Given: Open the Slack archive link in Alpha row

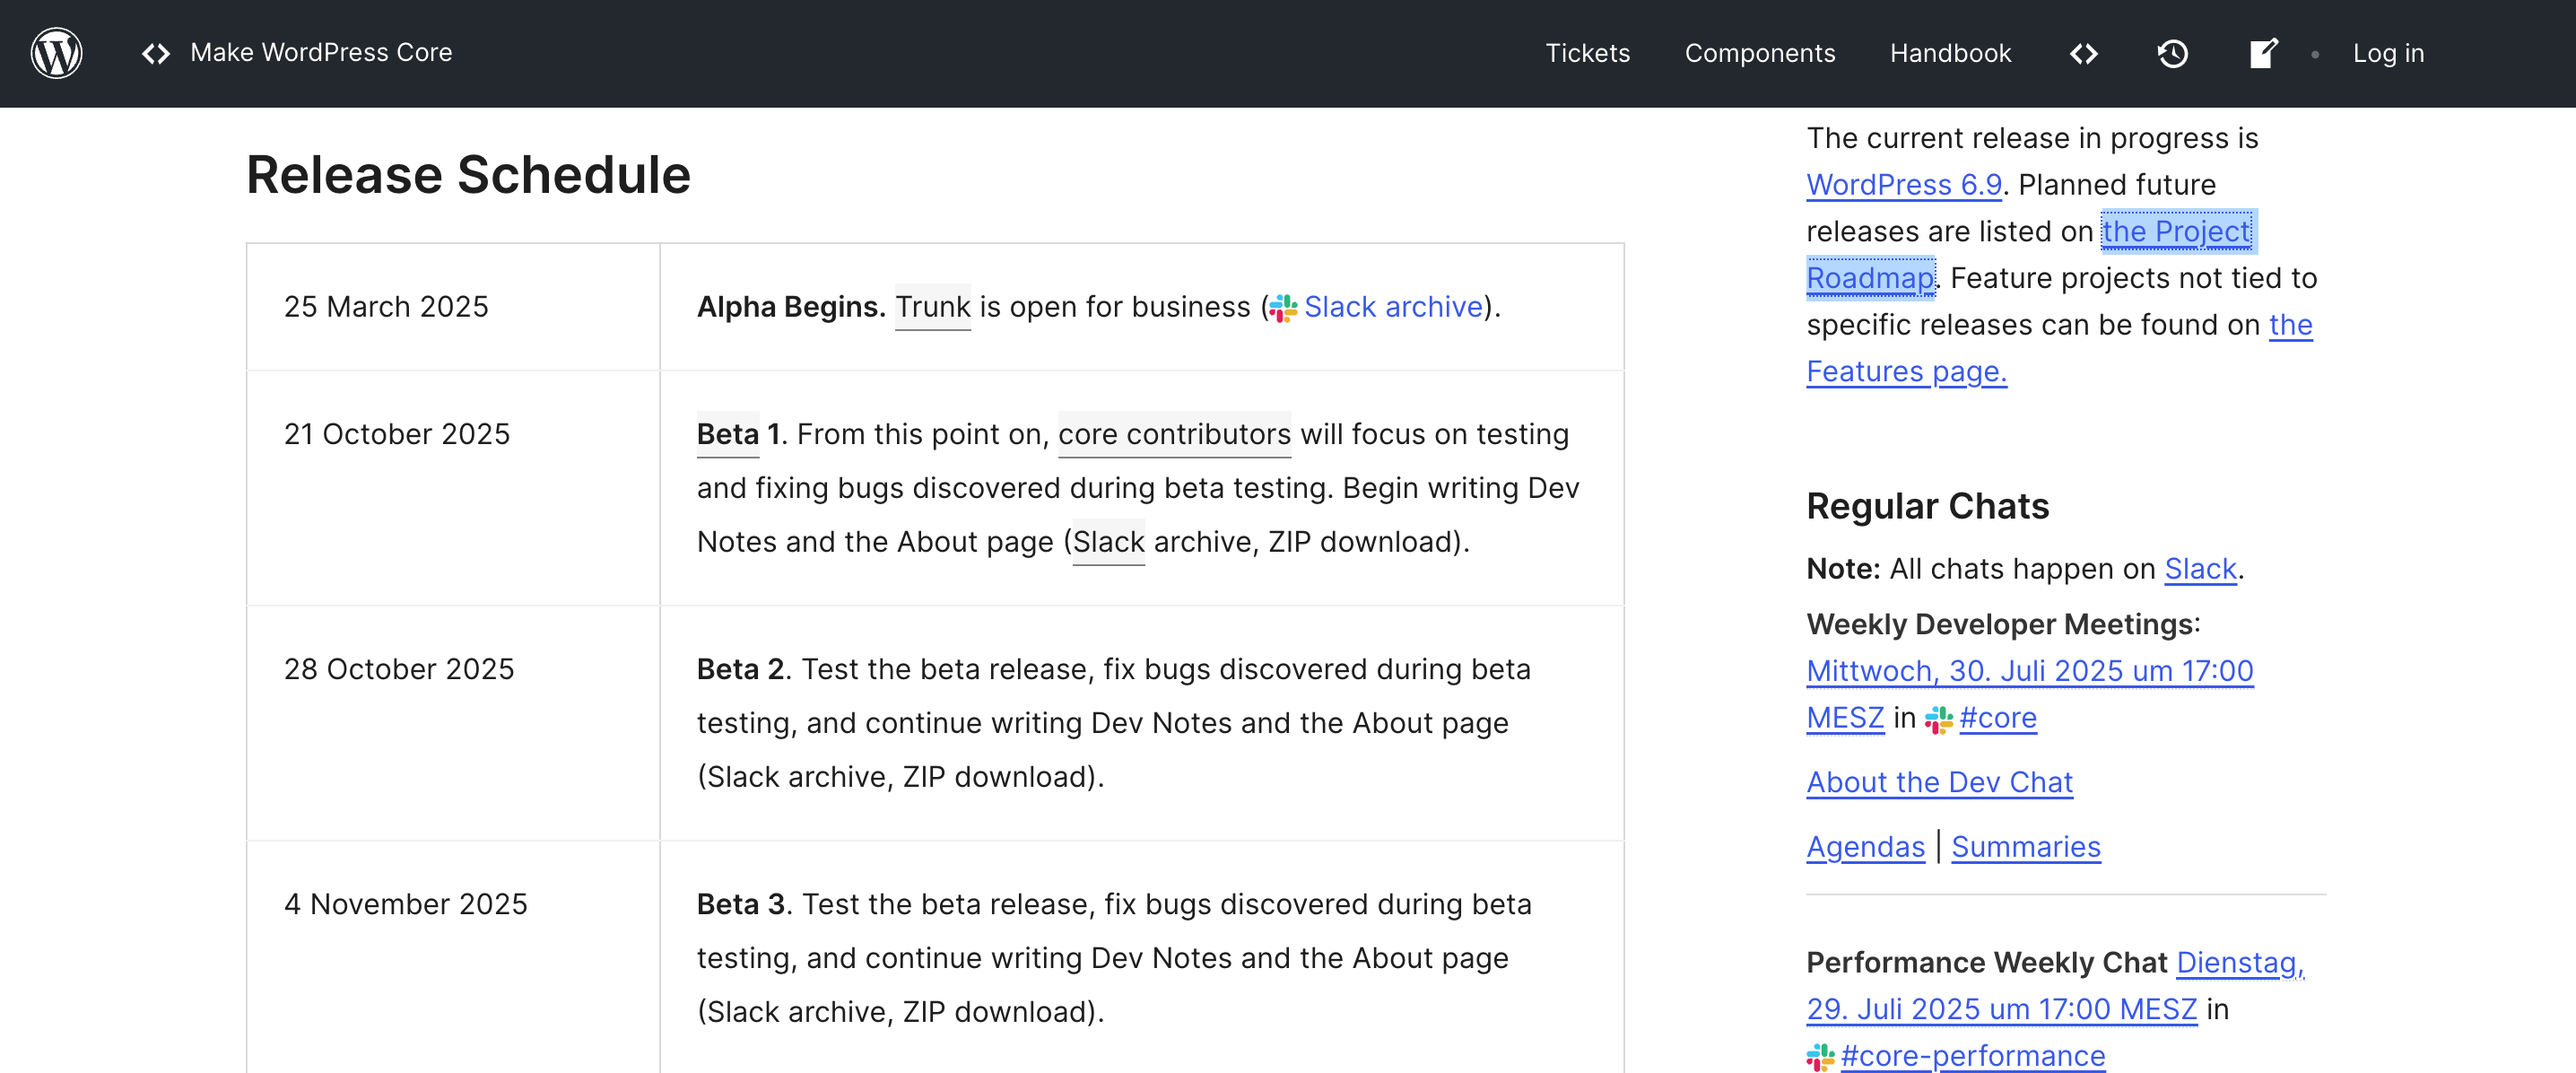Looking at the screenshot, I should [1393, 307].
